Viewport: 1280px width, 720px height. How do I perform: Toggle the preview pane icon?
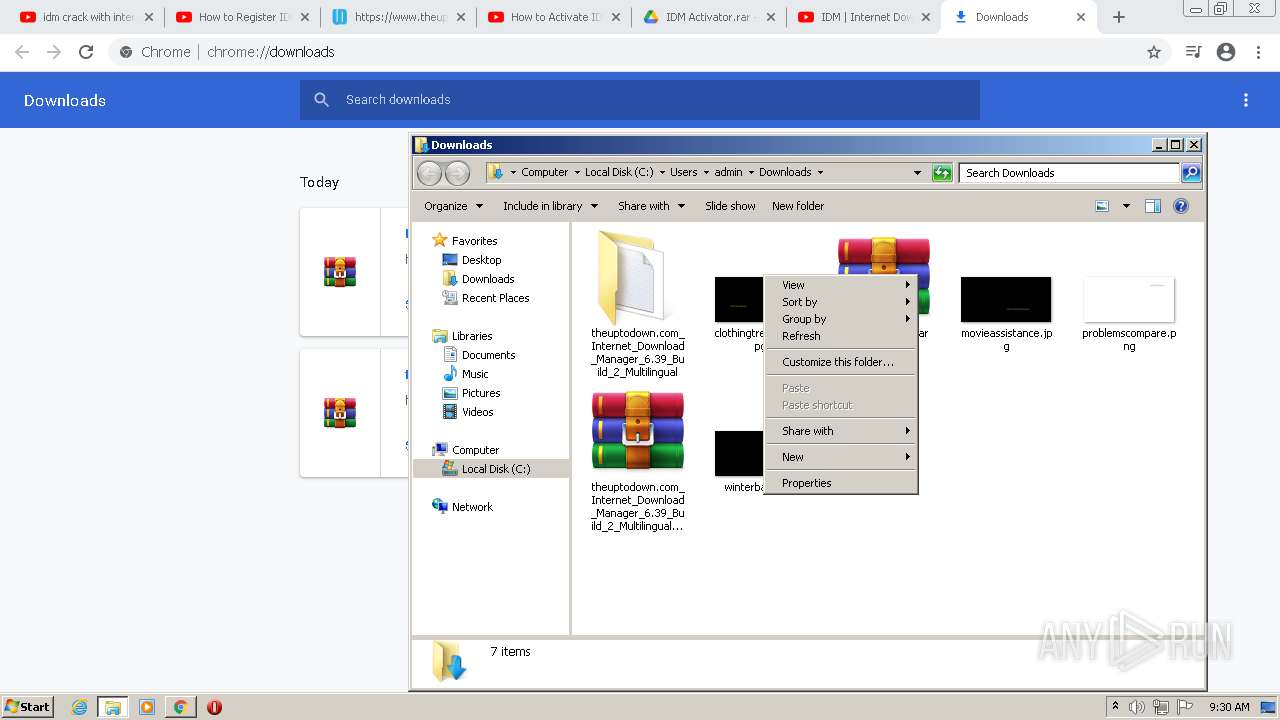click(1153, 206)
